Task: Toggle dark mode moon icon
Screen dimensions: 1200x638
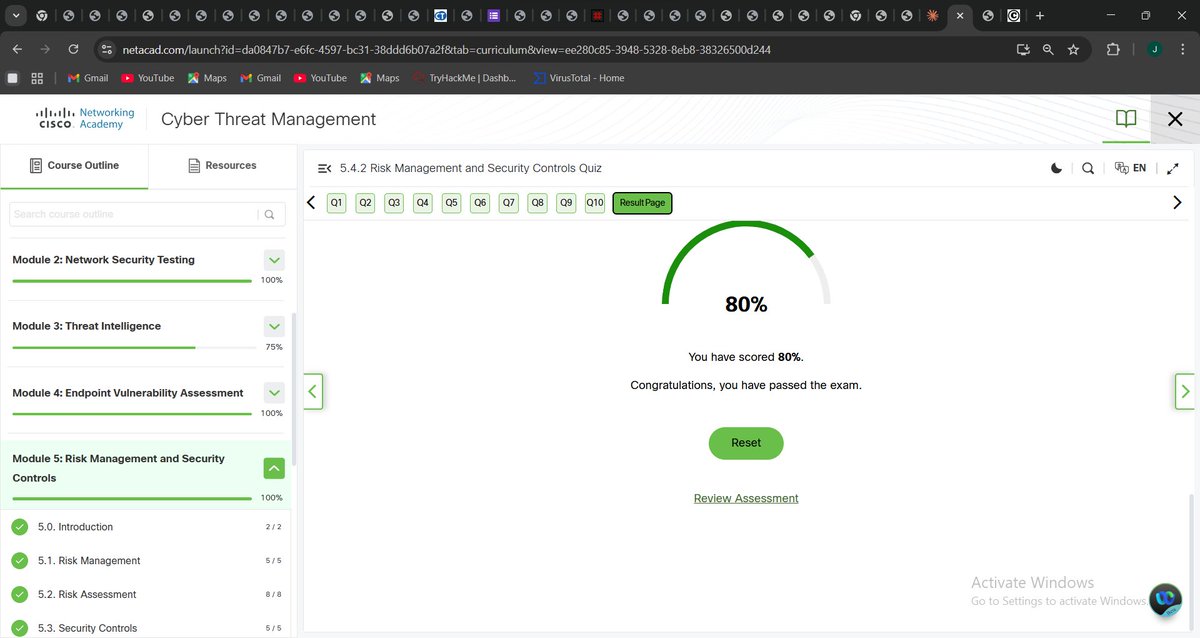Action: 1057,168
